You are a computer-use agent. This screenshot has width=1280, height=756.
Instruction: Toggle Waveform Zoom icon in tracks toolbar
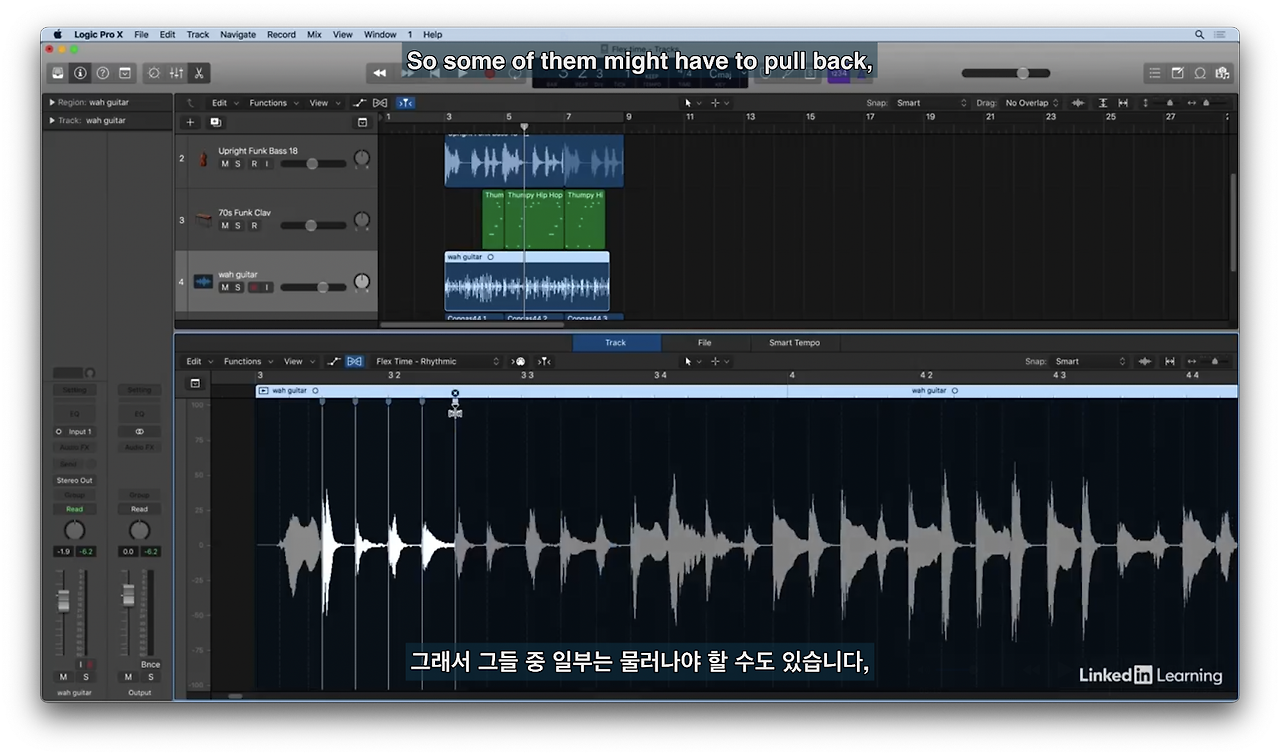click(x=1078, y=103)
